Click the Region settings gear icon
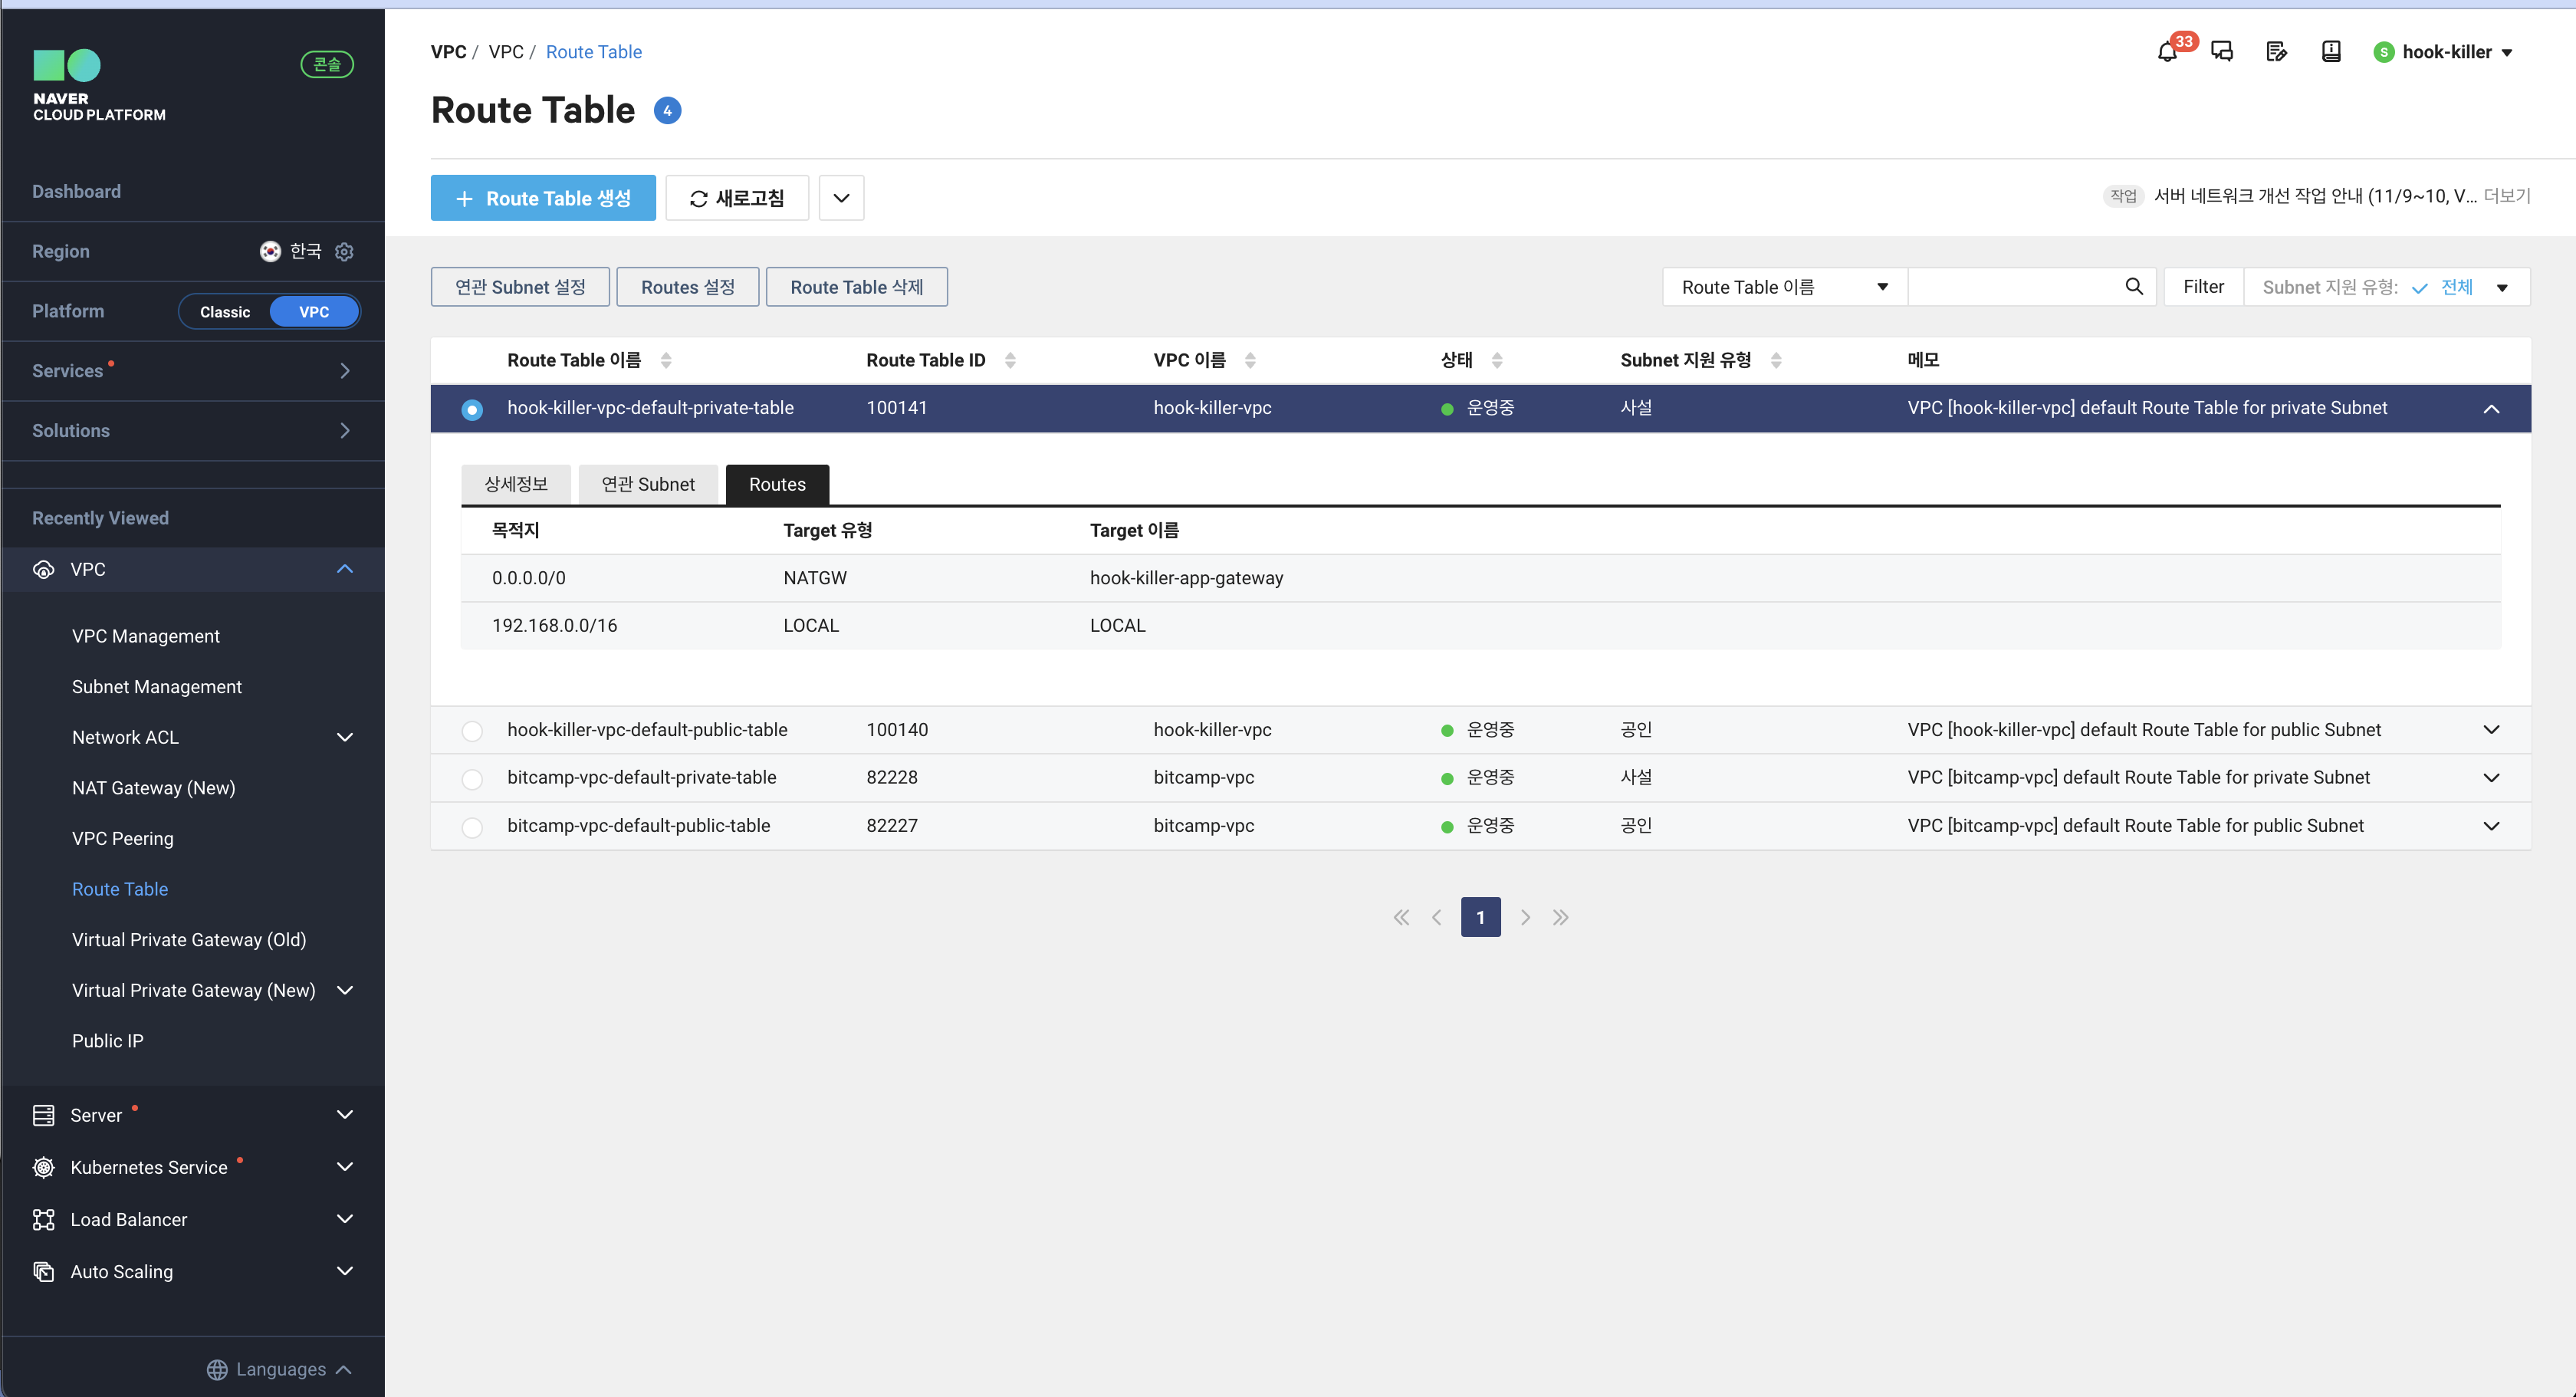The height and width of the screenshot is (1397, 2576). point(344,251)
